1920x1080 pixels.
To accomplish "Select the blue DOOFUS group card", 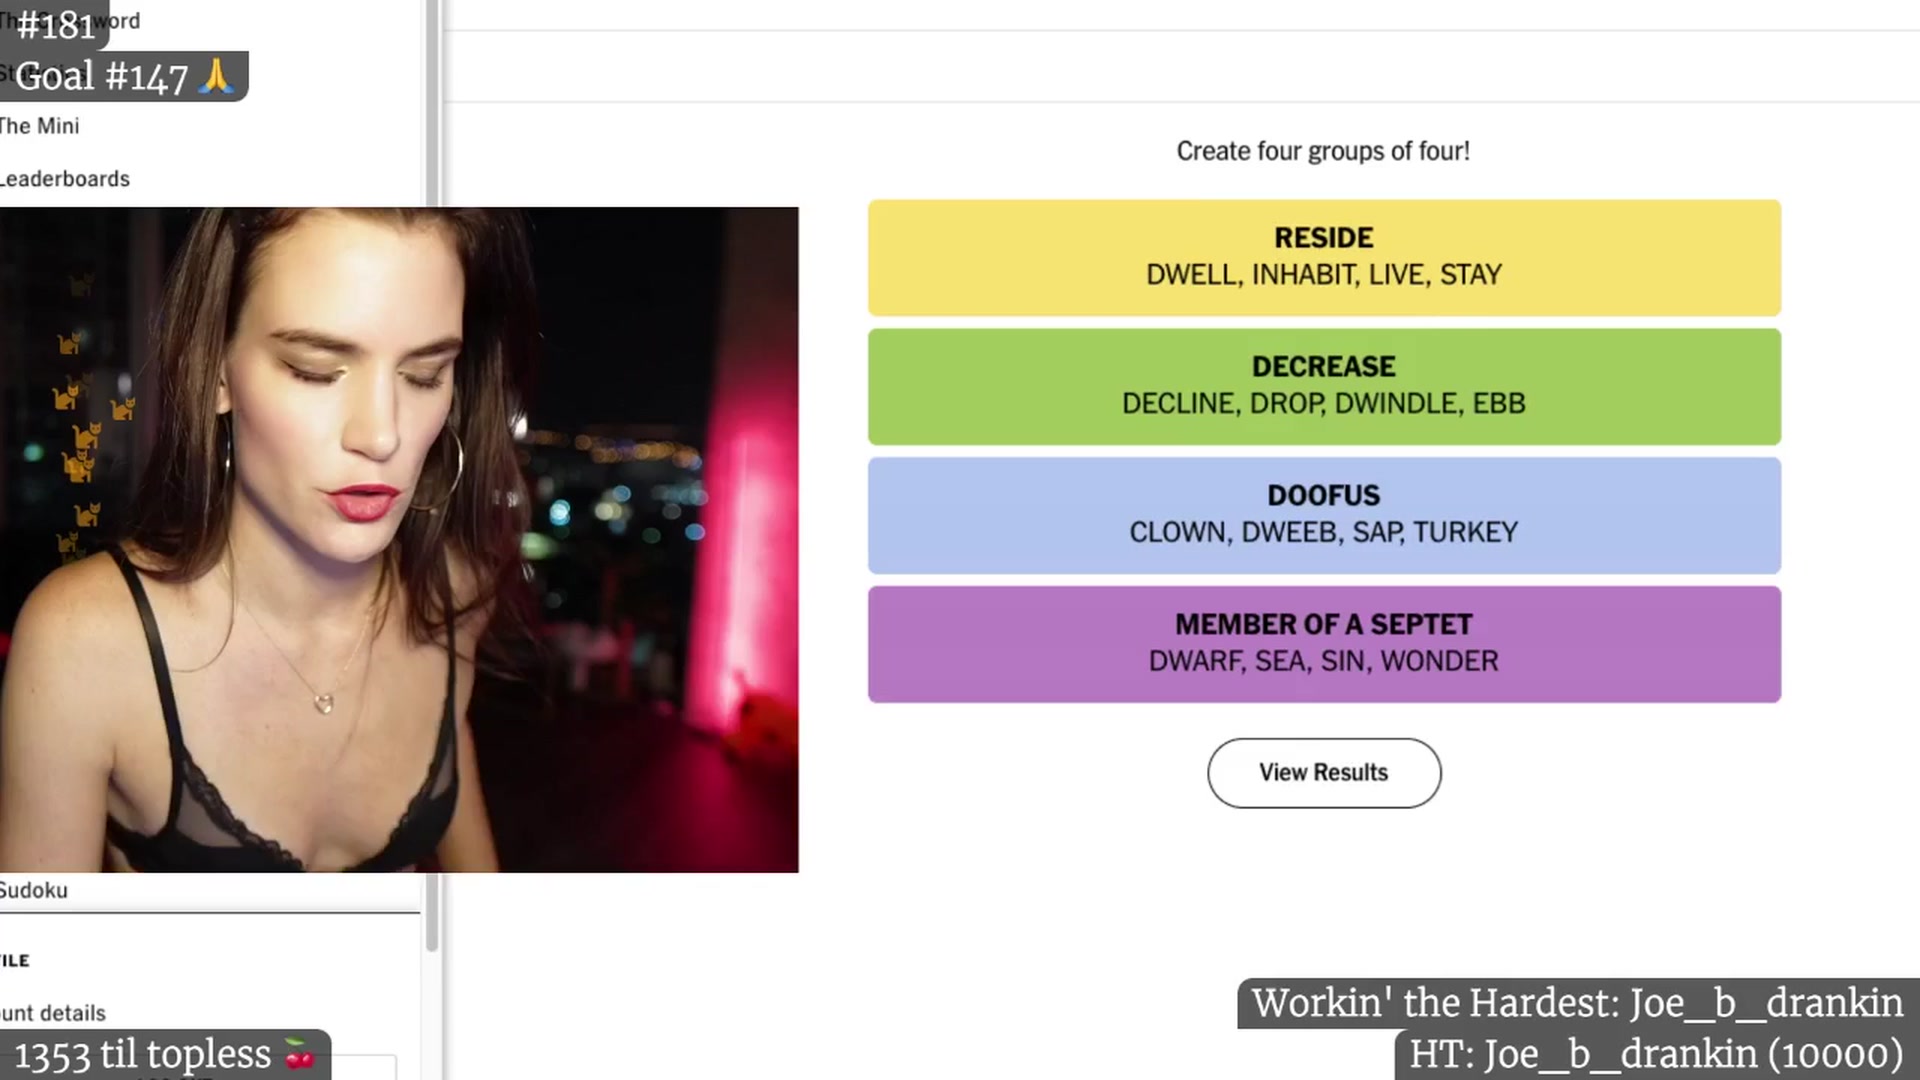I will tap(1324, 516).
